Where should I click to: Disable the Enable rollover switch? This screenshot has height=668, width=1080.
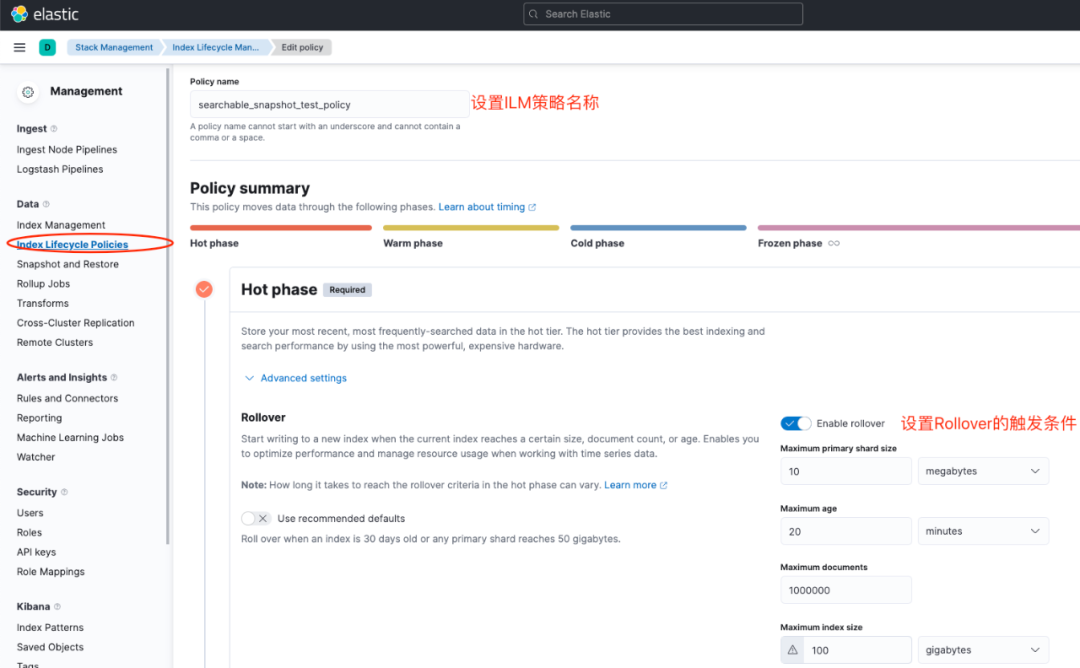coord(796,423)
